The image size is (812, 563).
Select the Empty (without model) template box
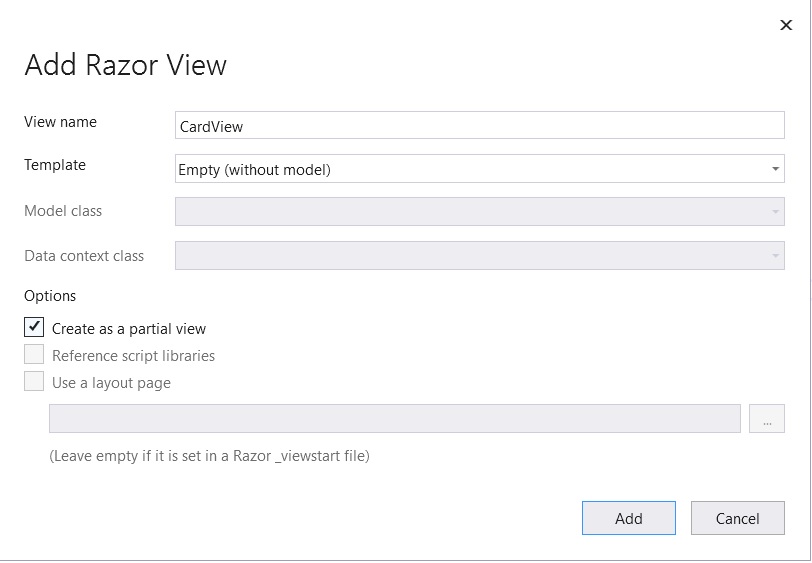point(480,168)
